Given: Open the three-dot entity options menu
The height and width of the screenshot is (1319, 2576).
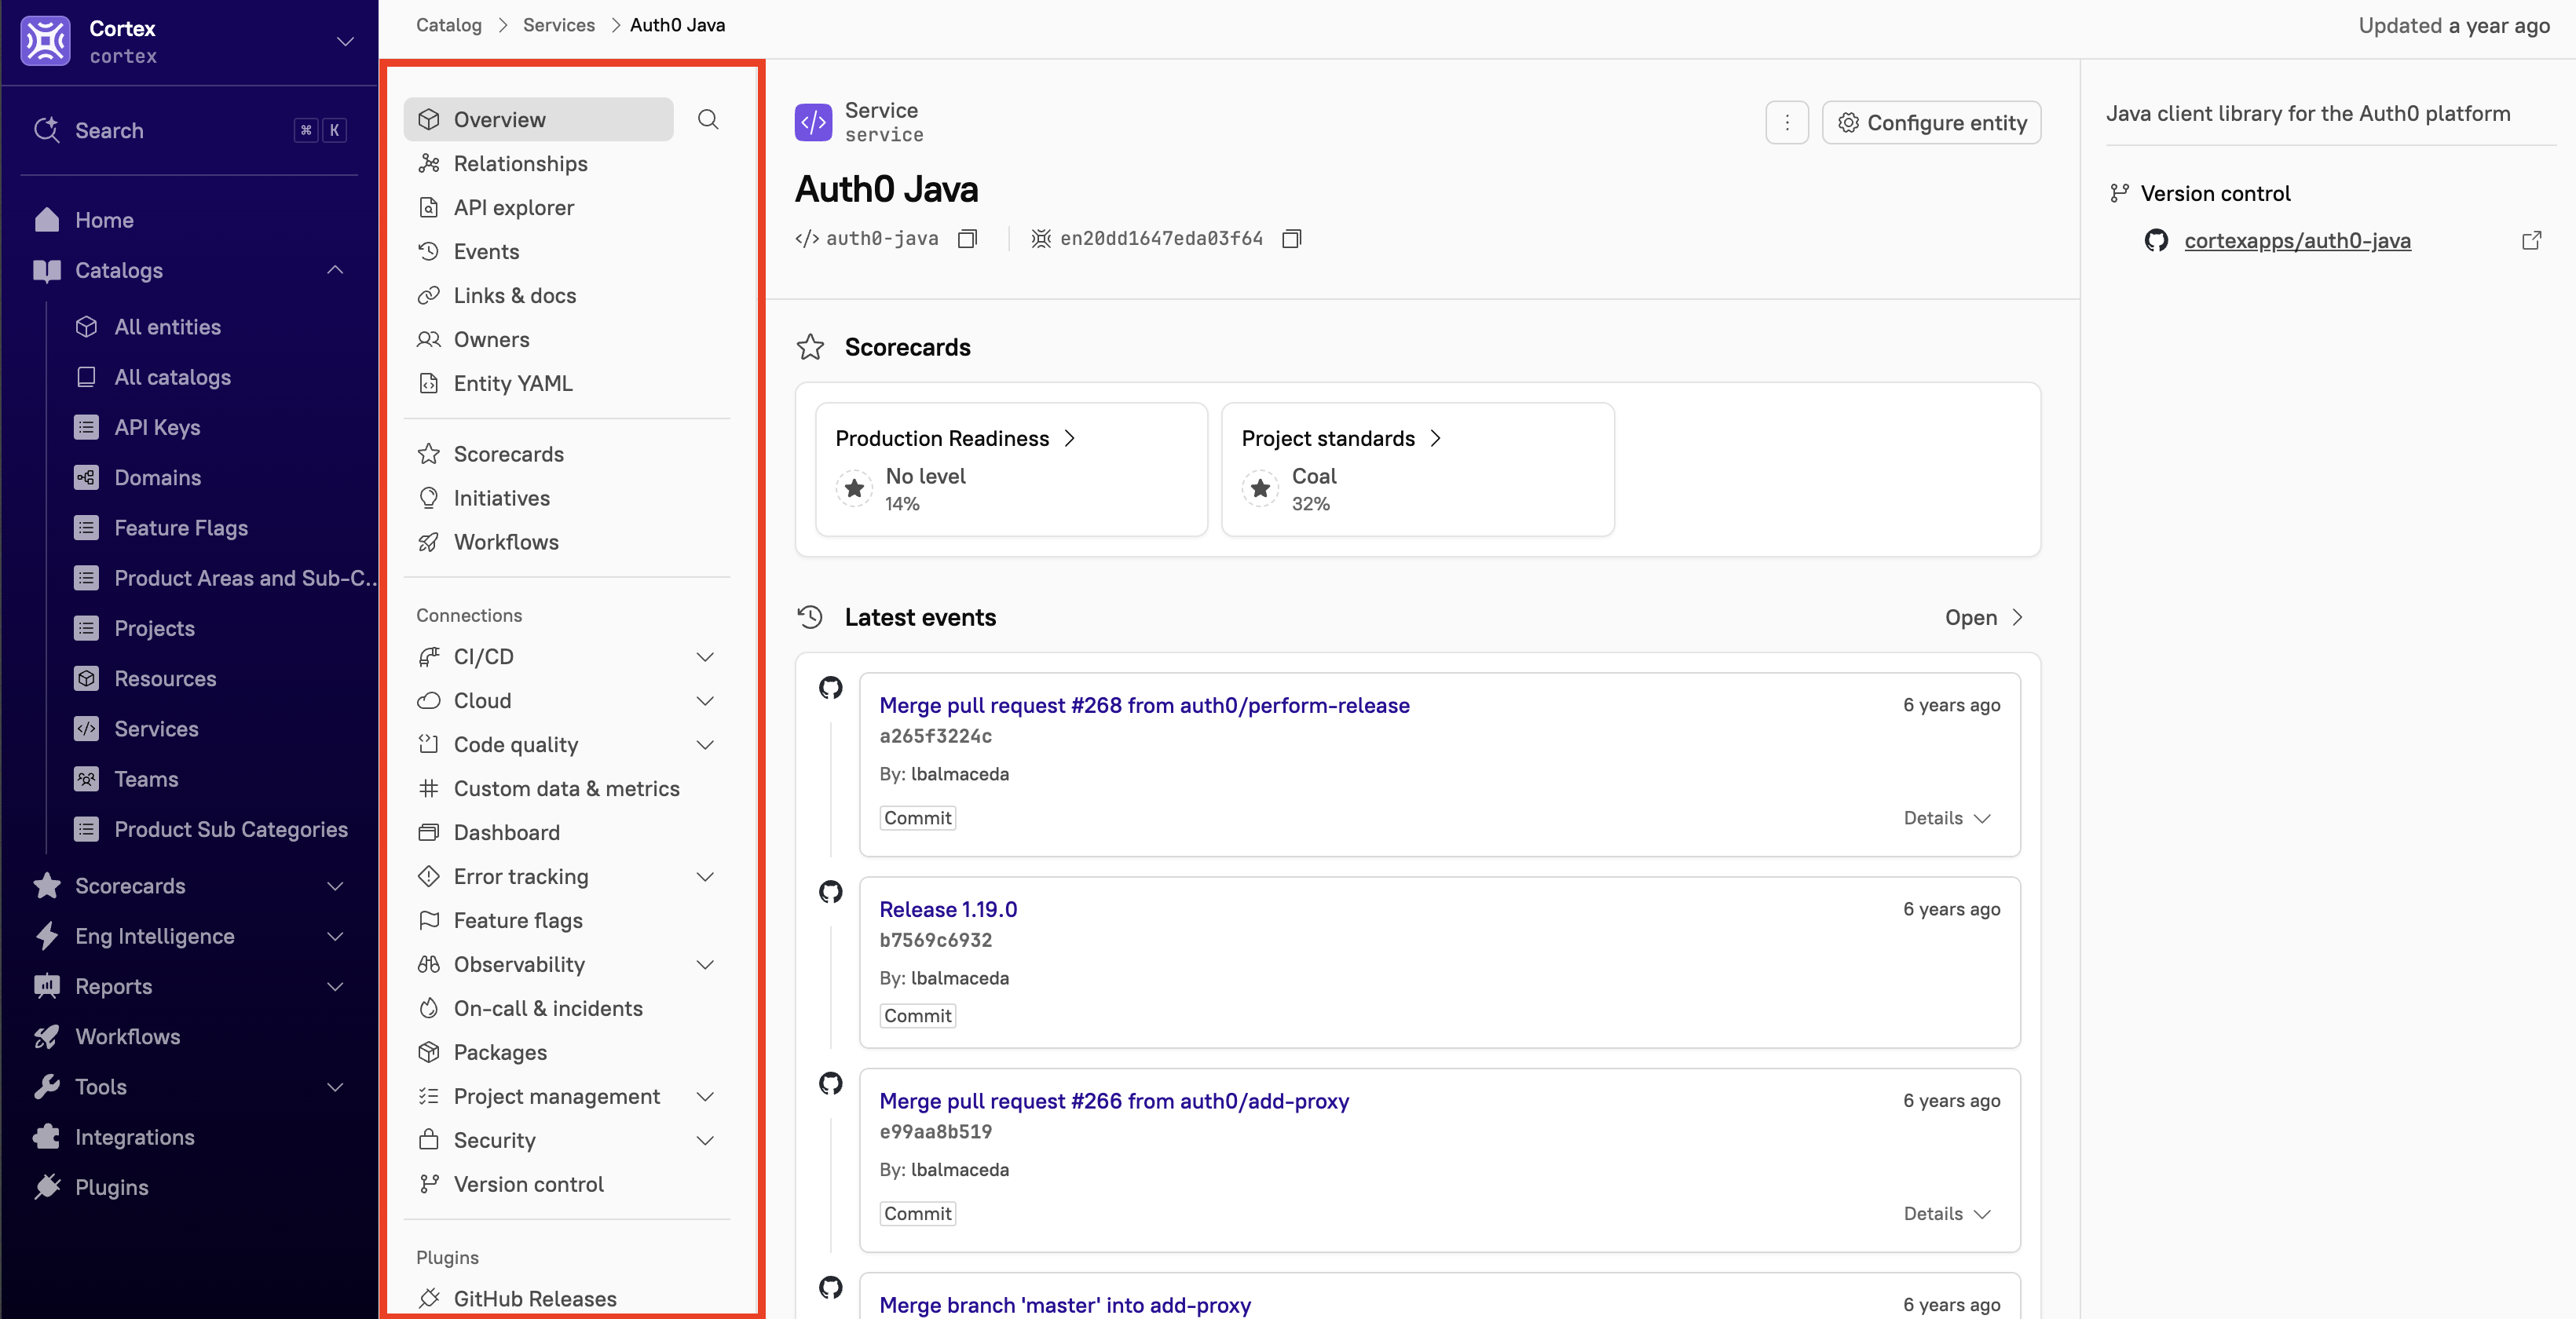Looking at the screenshot, I should coord(1786,122).
